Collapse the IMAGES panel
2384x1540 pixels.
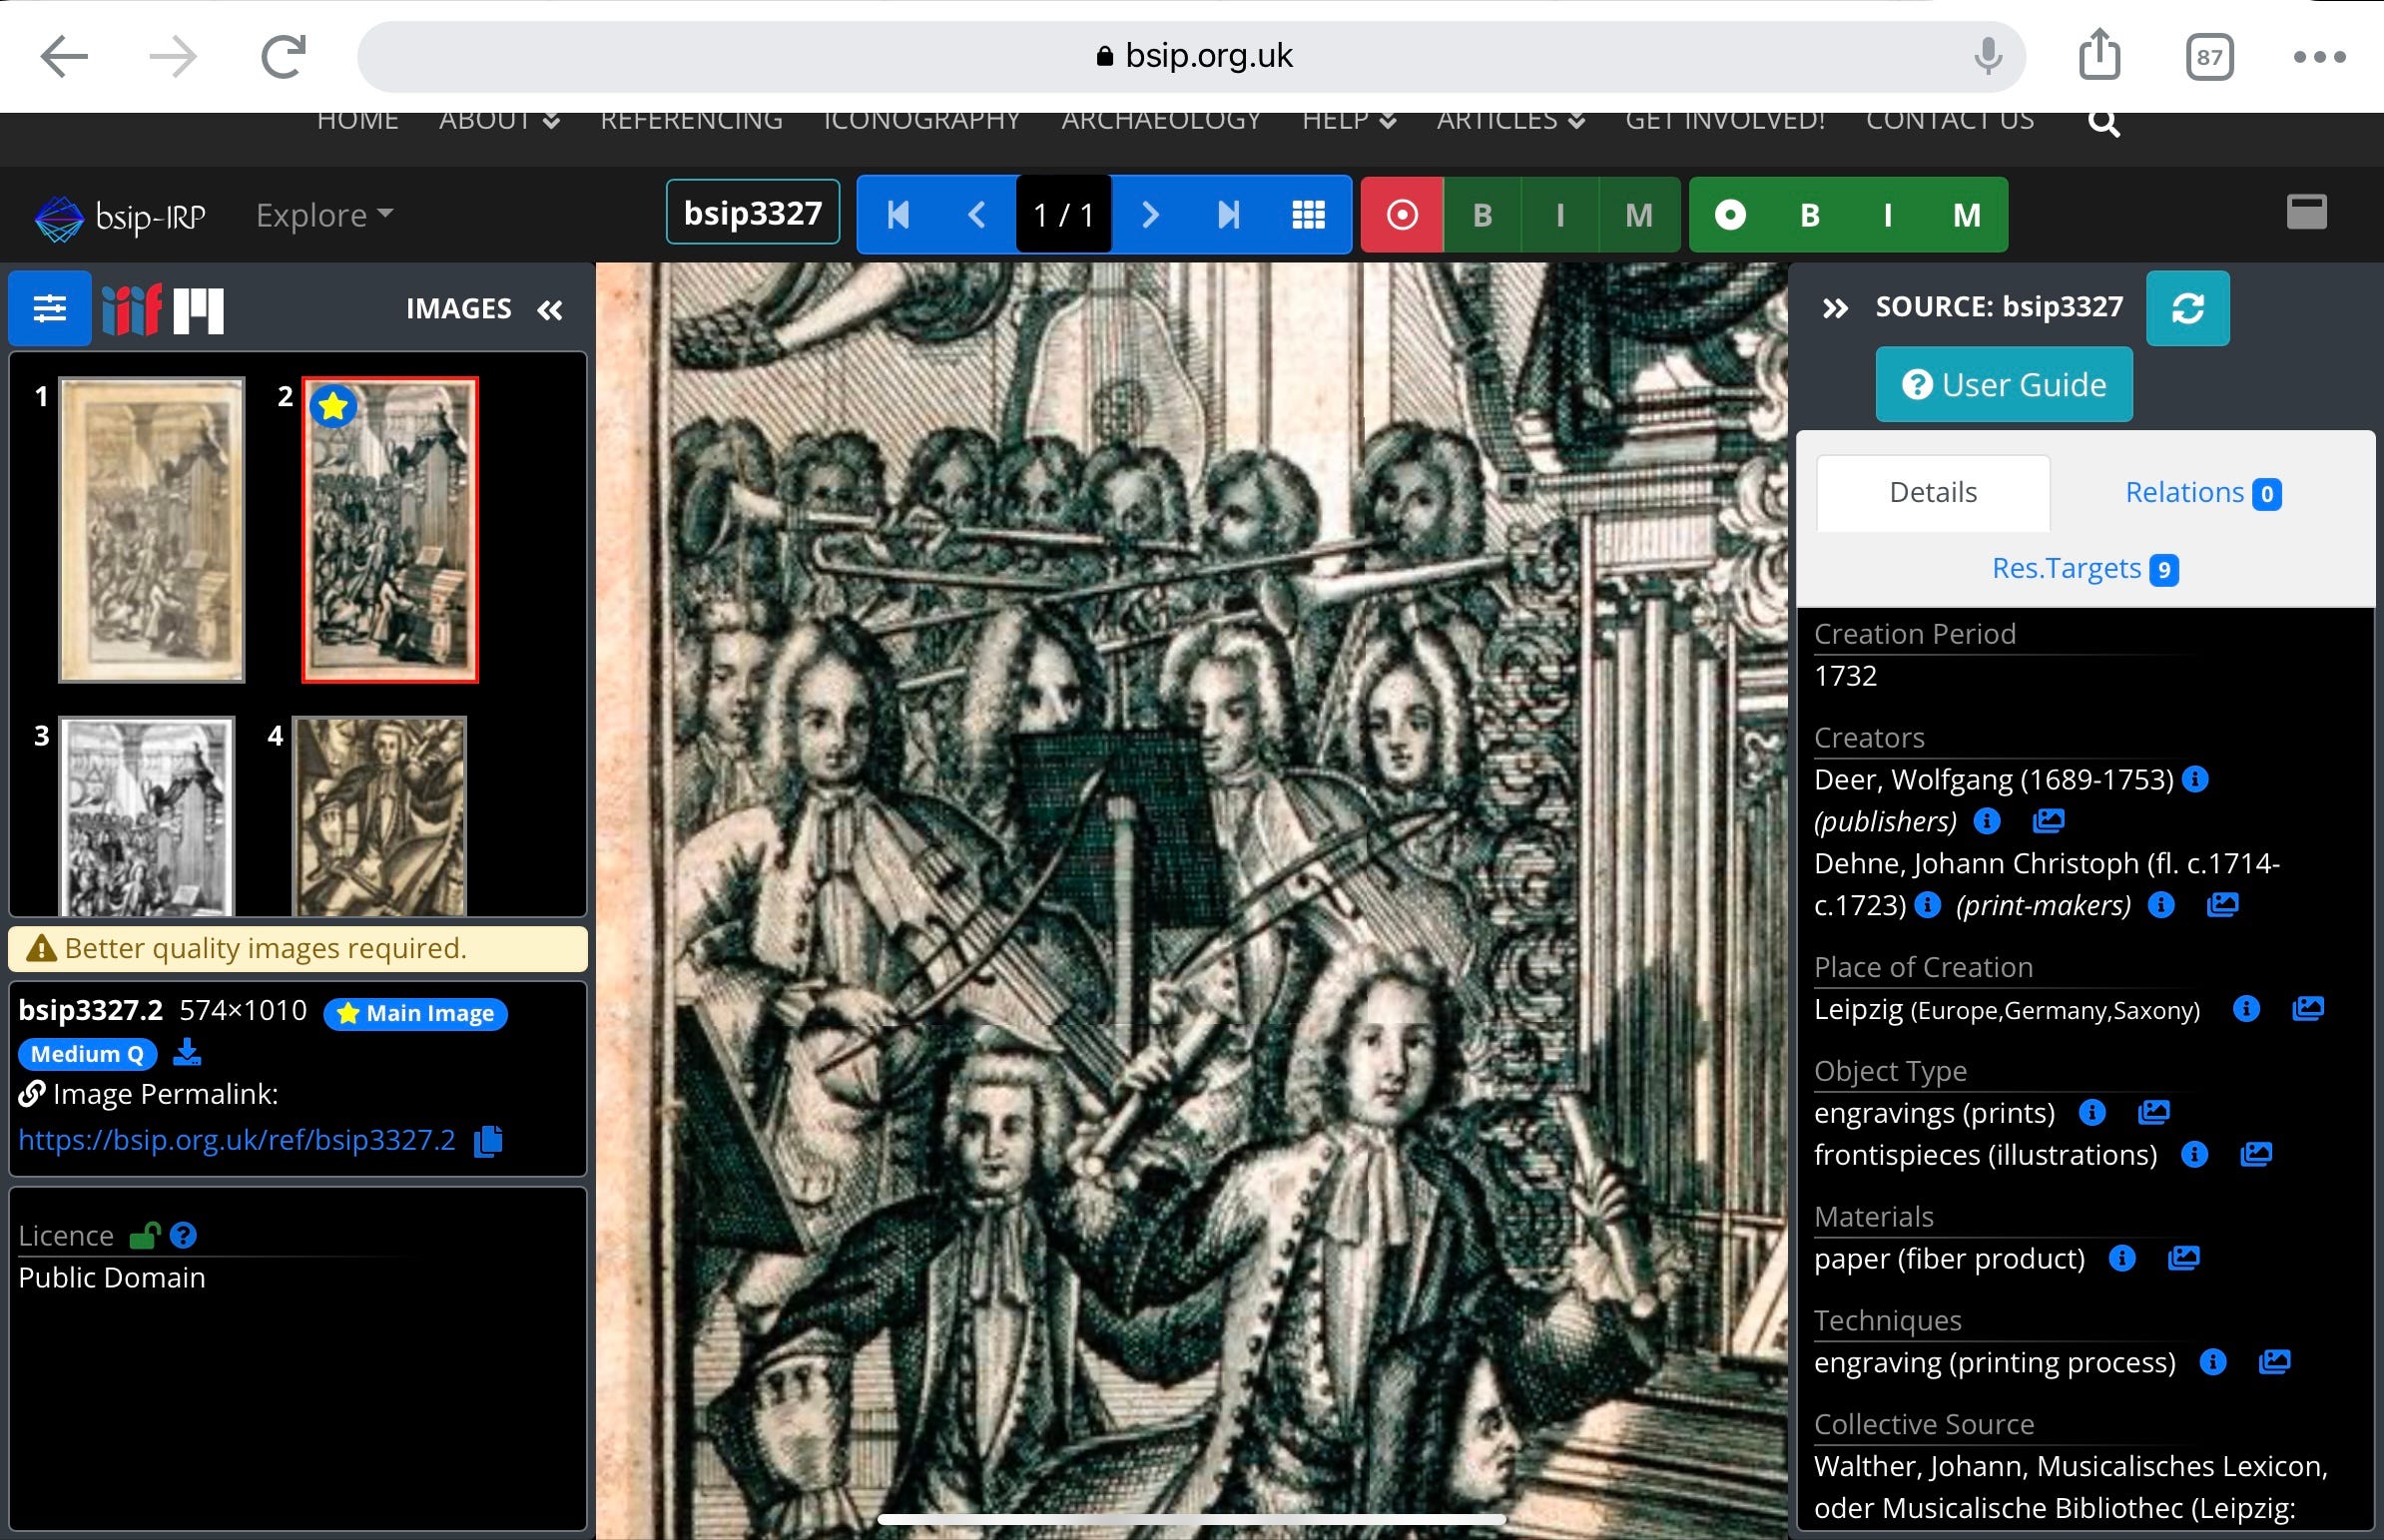550,310
